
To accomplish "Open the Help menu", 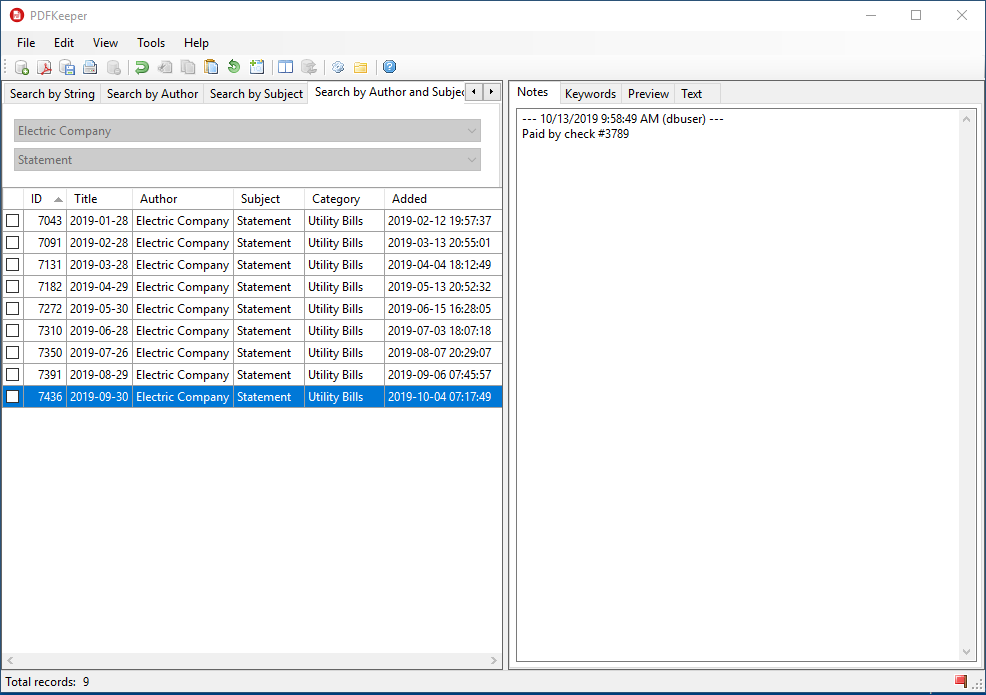I will (196, 43).
